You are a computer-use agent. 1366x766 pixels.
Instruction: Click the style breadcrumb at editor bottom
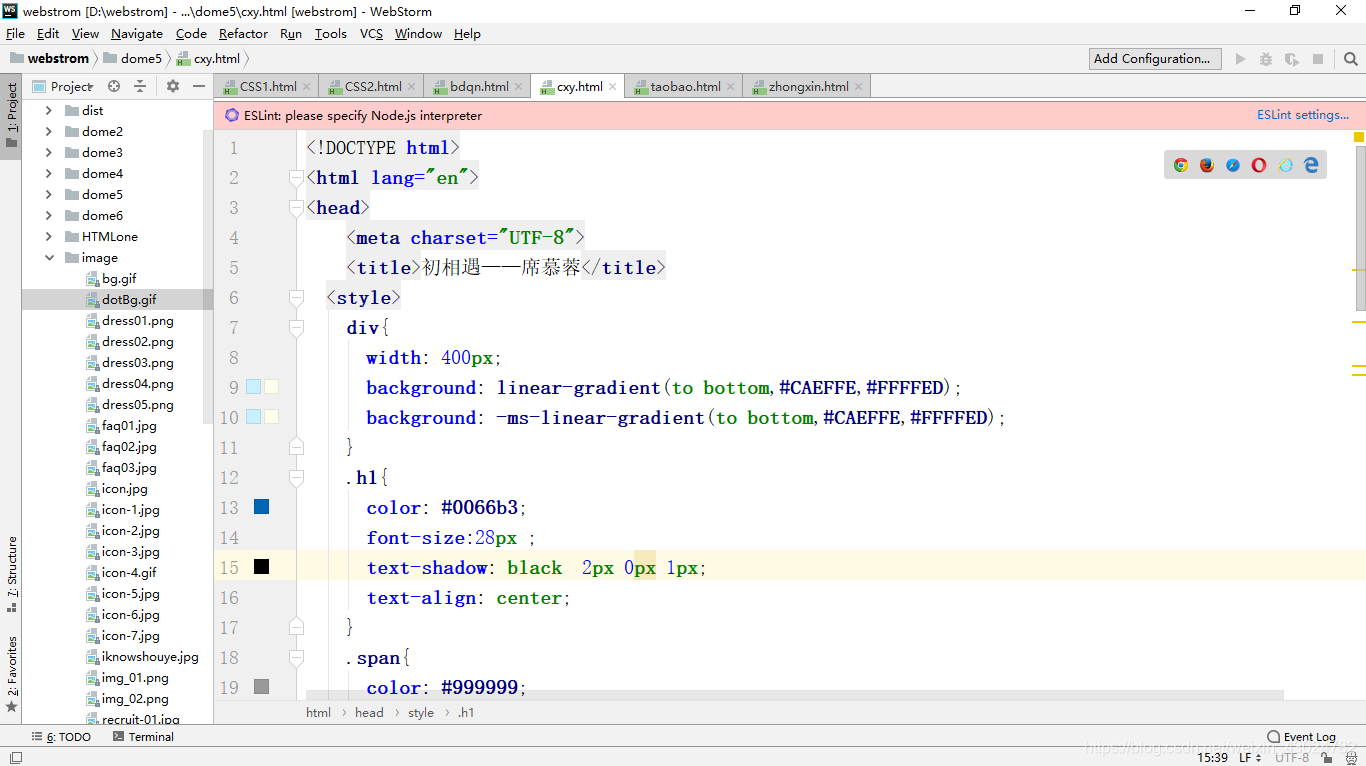click(x=421, y=713)
